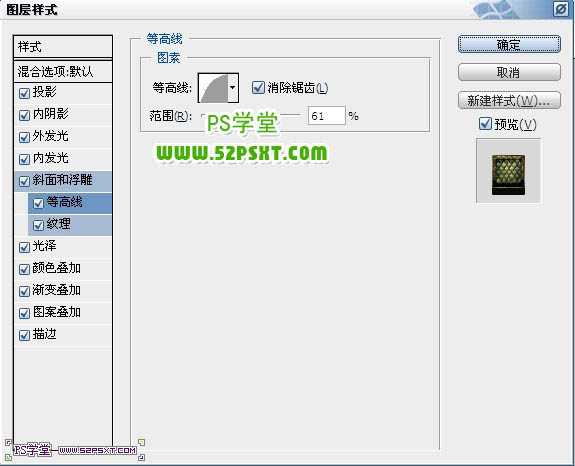Click 新建样式 new style button
575x466 pixels.
(x=509, y=100)
